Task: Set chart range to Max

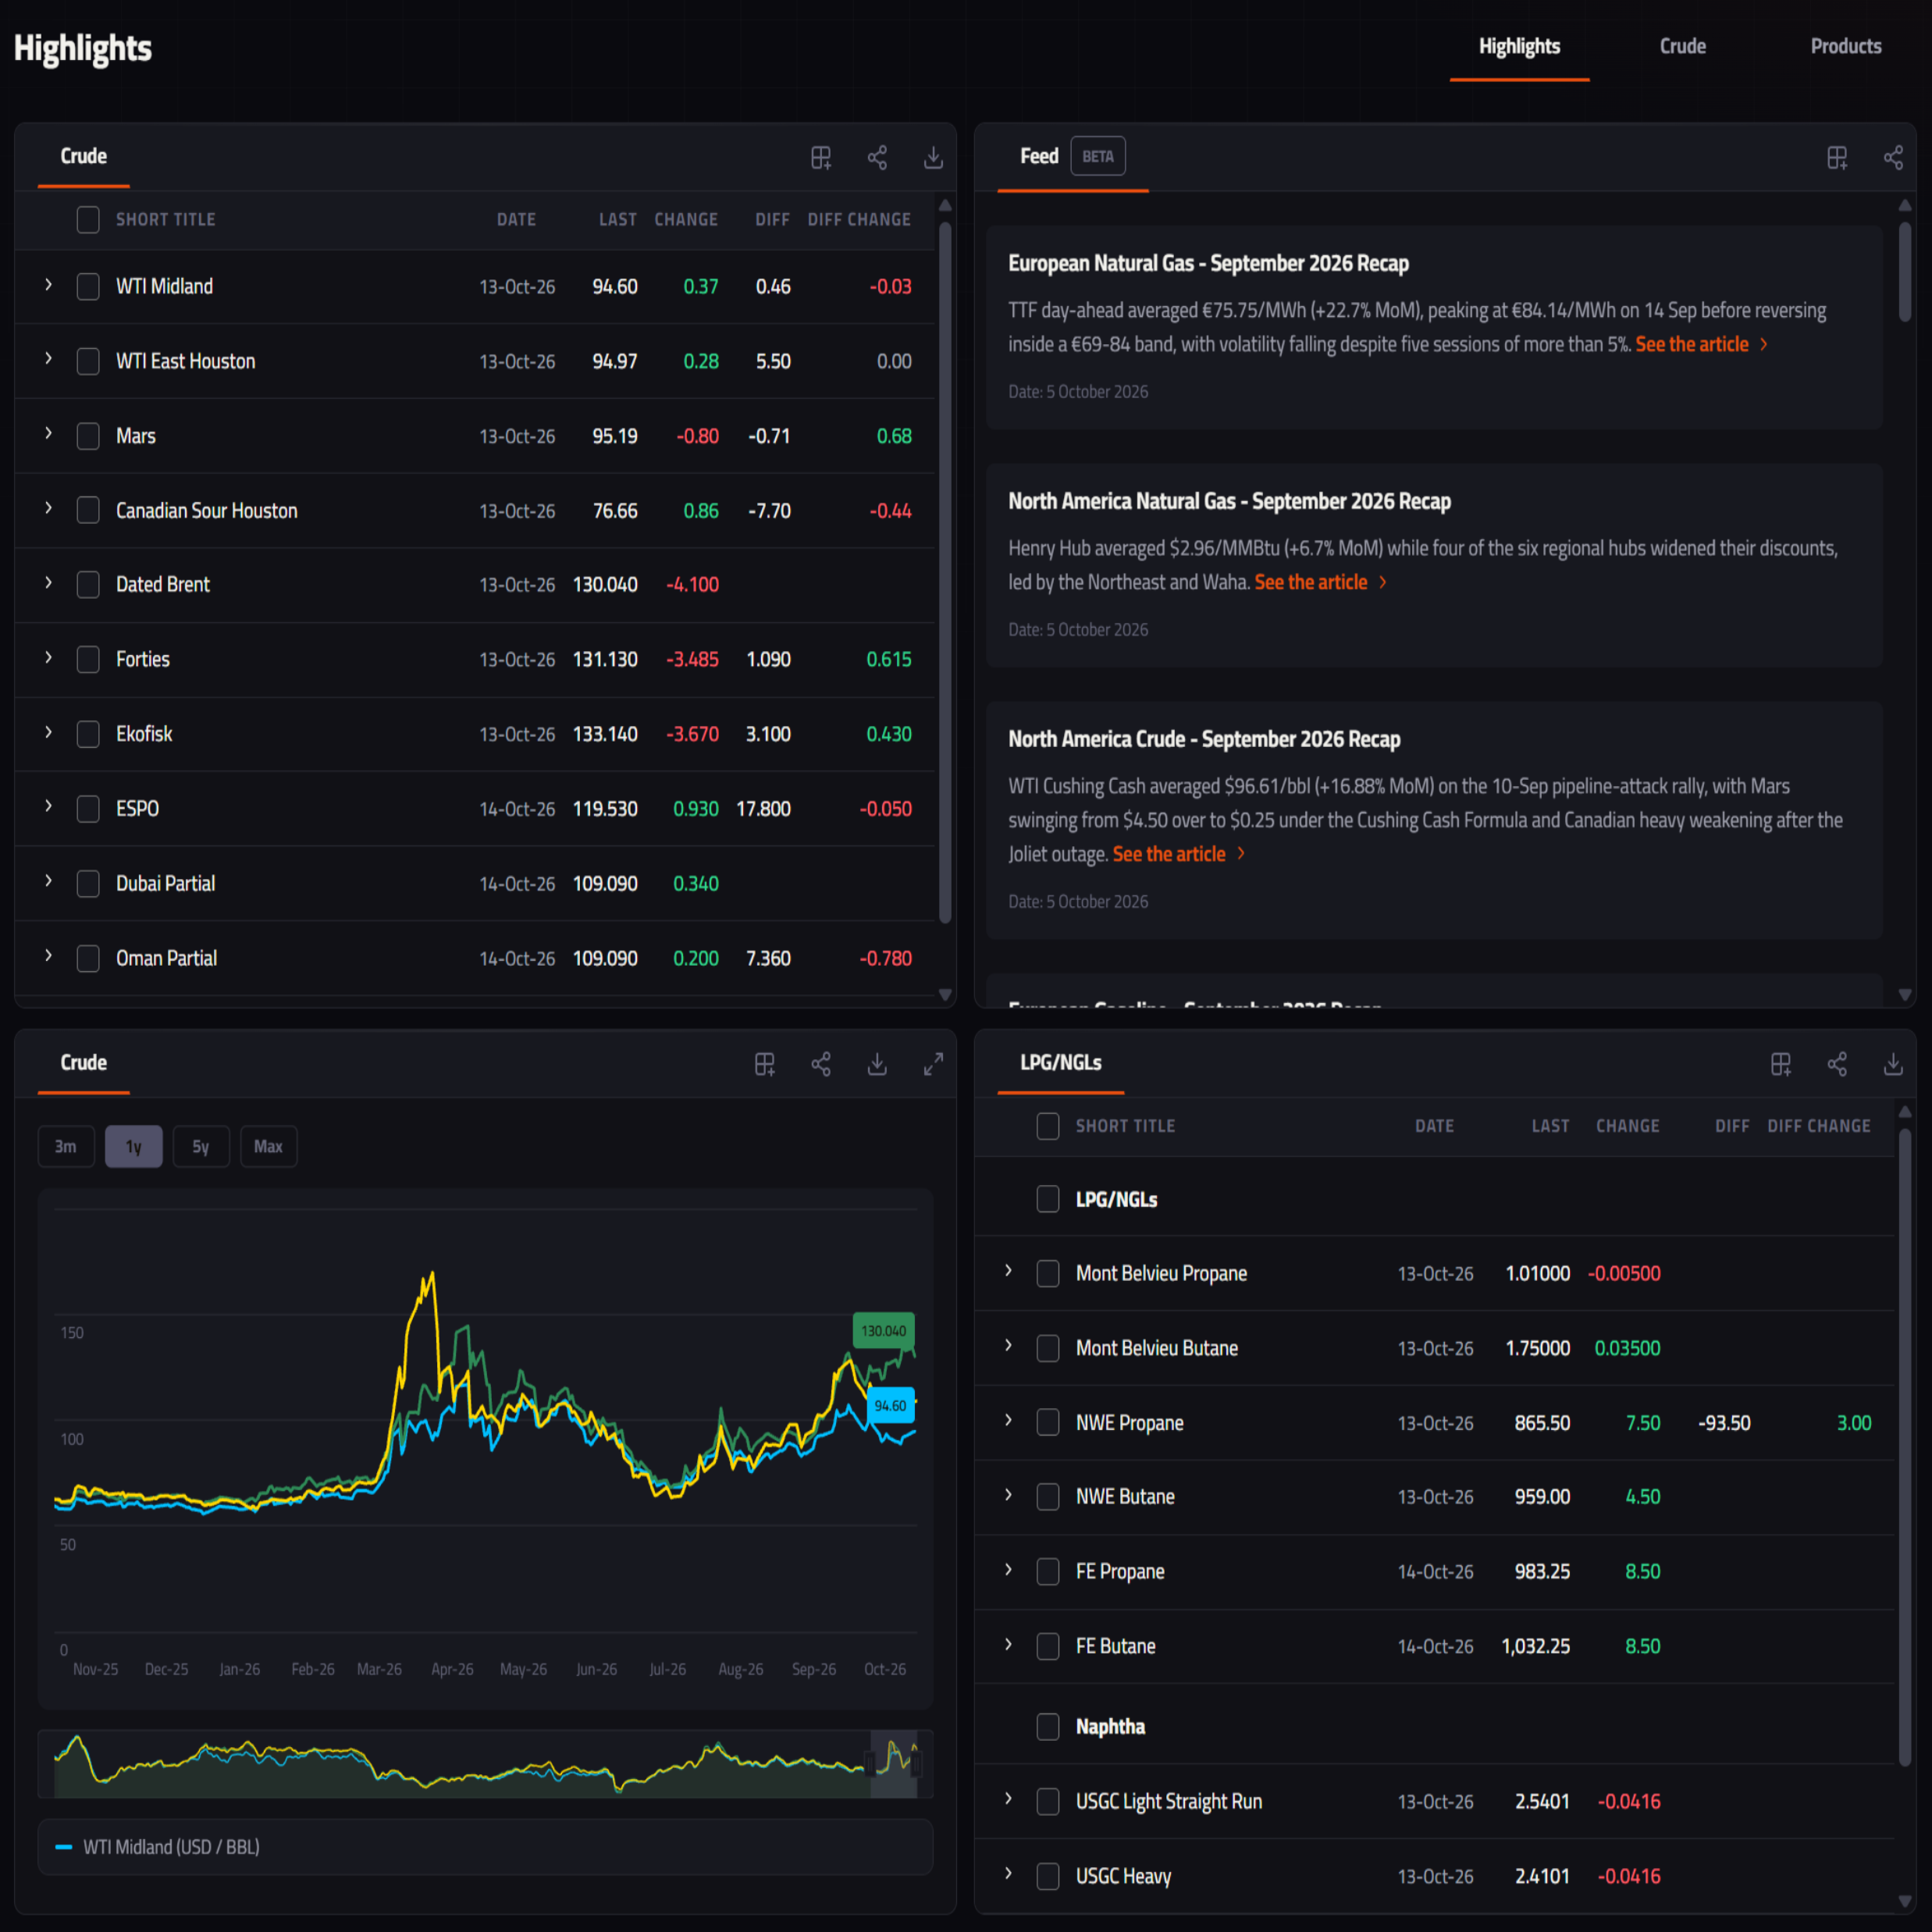Action: click(268, 1147)
